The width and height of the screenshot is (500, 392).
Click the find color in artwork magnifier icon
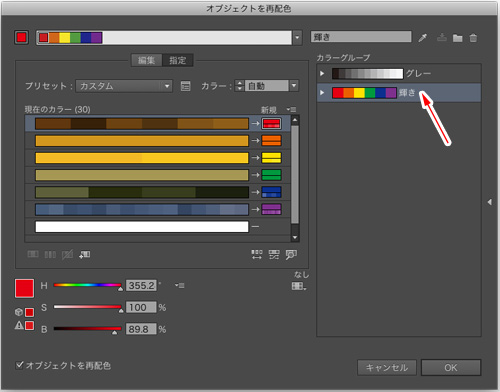click(x=291, y=255)
